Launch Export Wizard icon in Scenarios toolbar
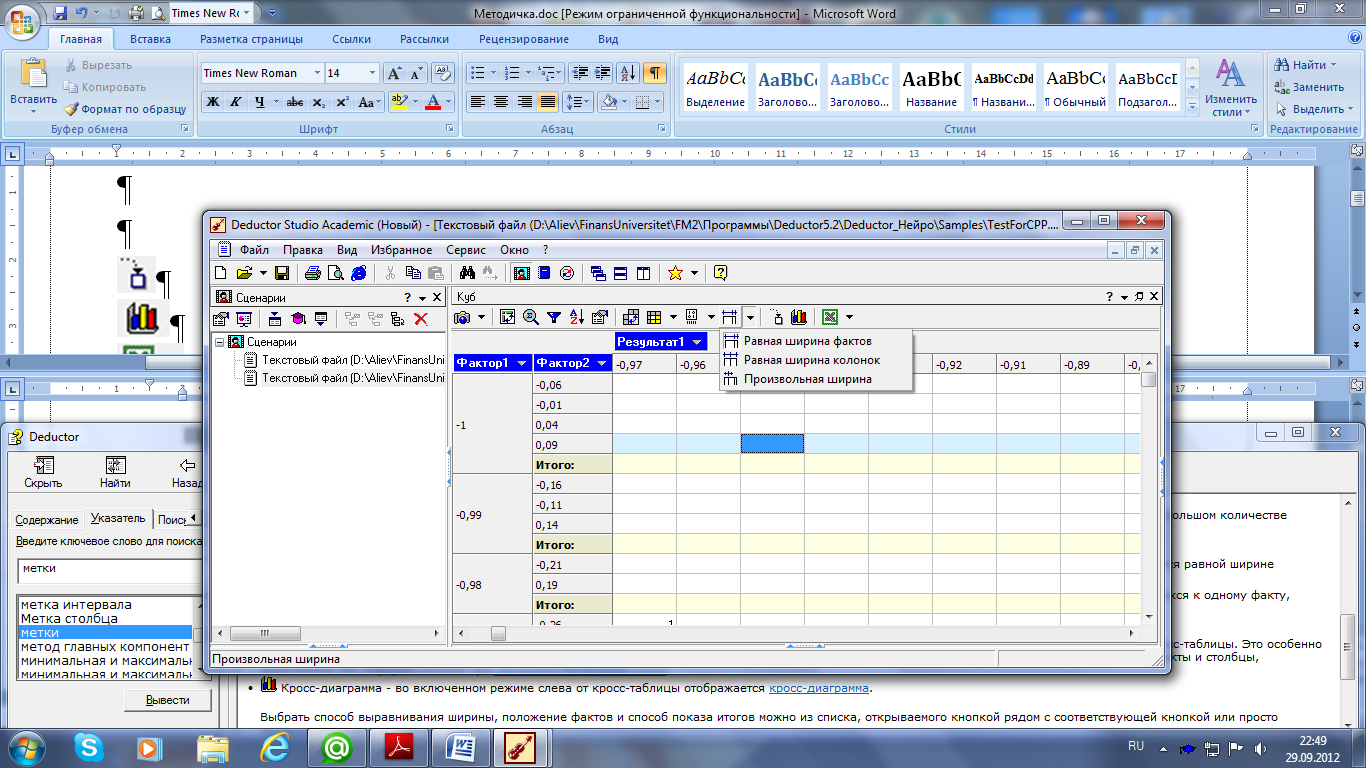The width and height of the screenshot is (1366, 768). (x=321, y=319)
